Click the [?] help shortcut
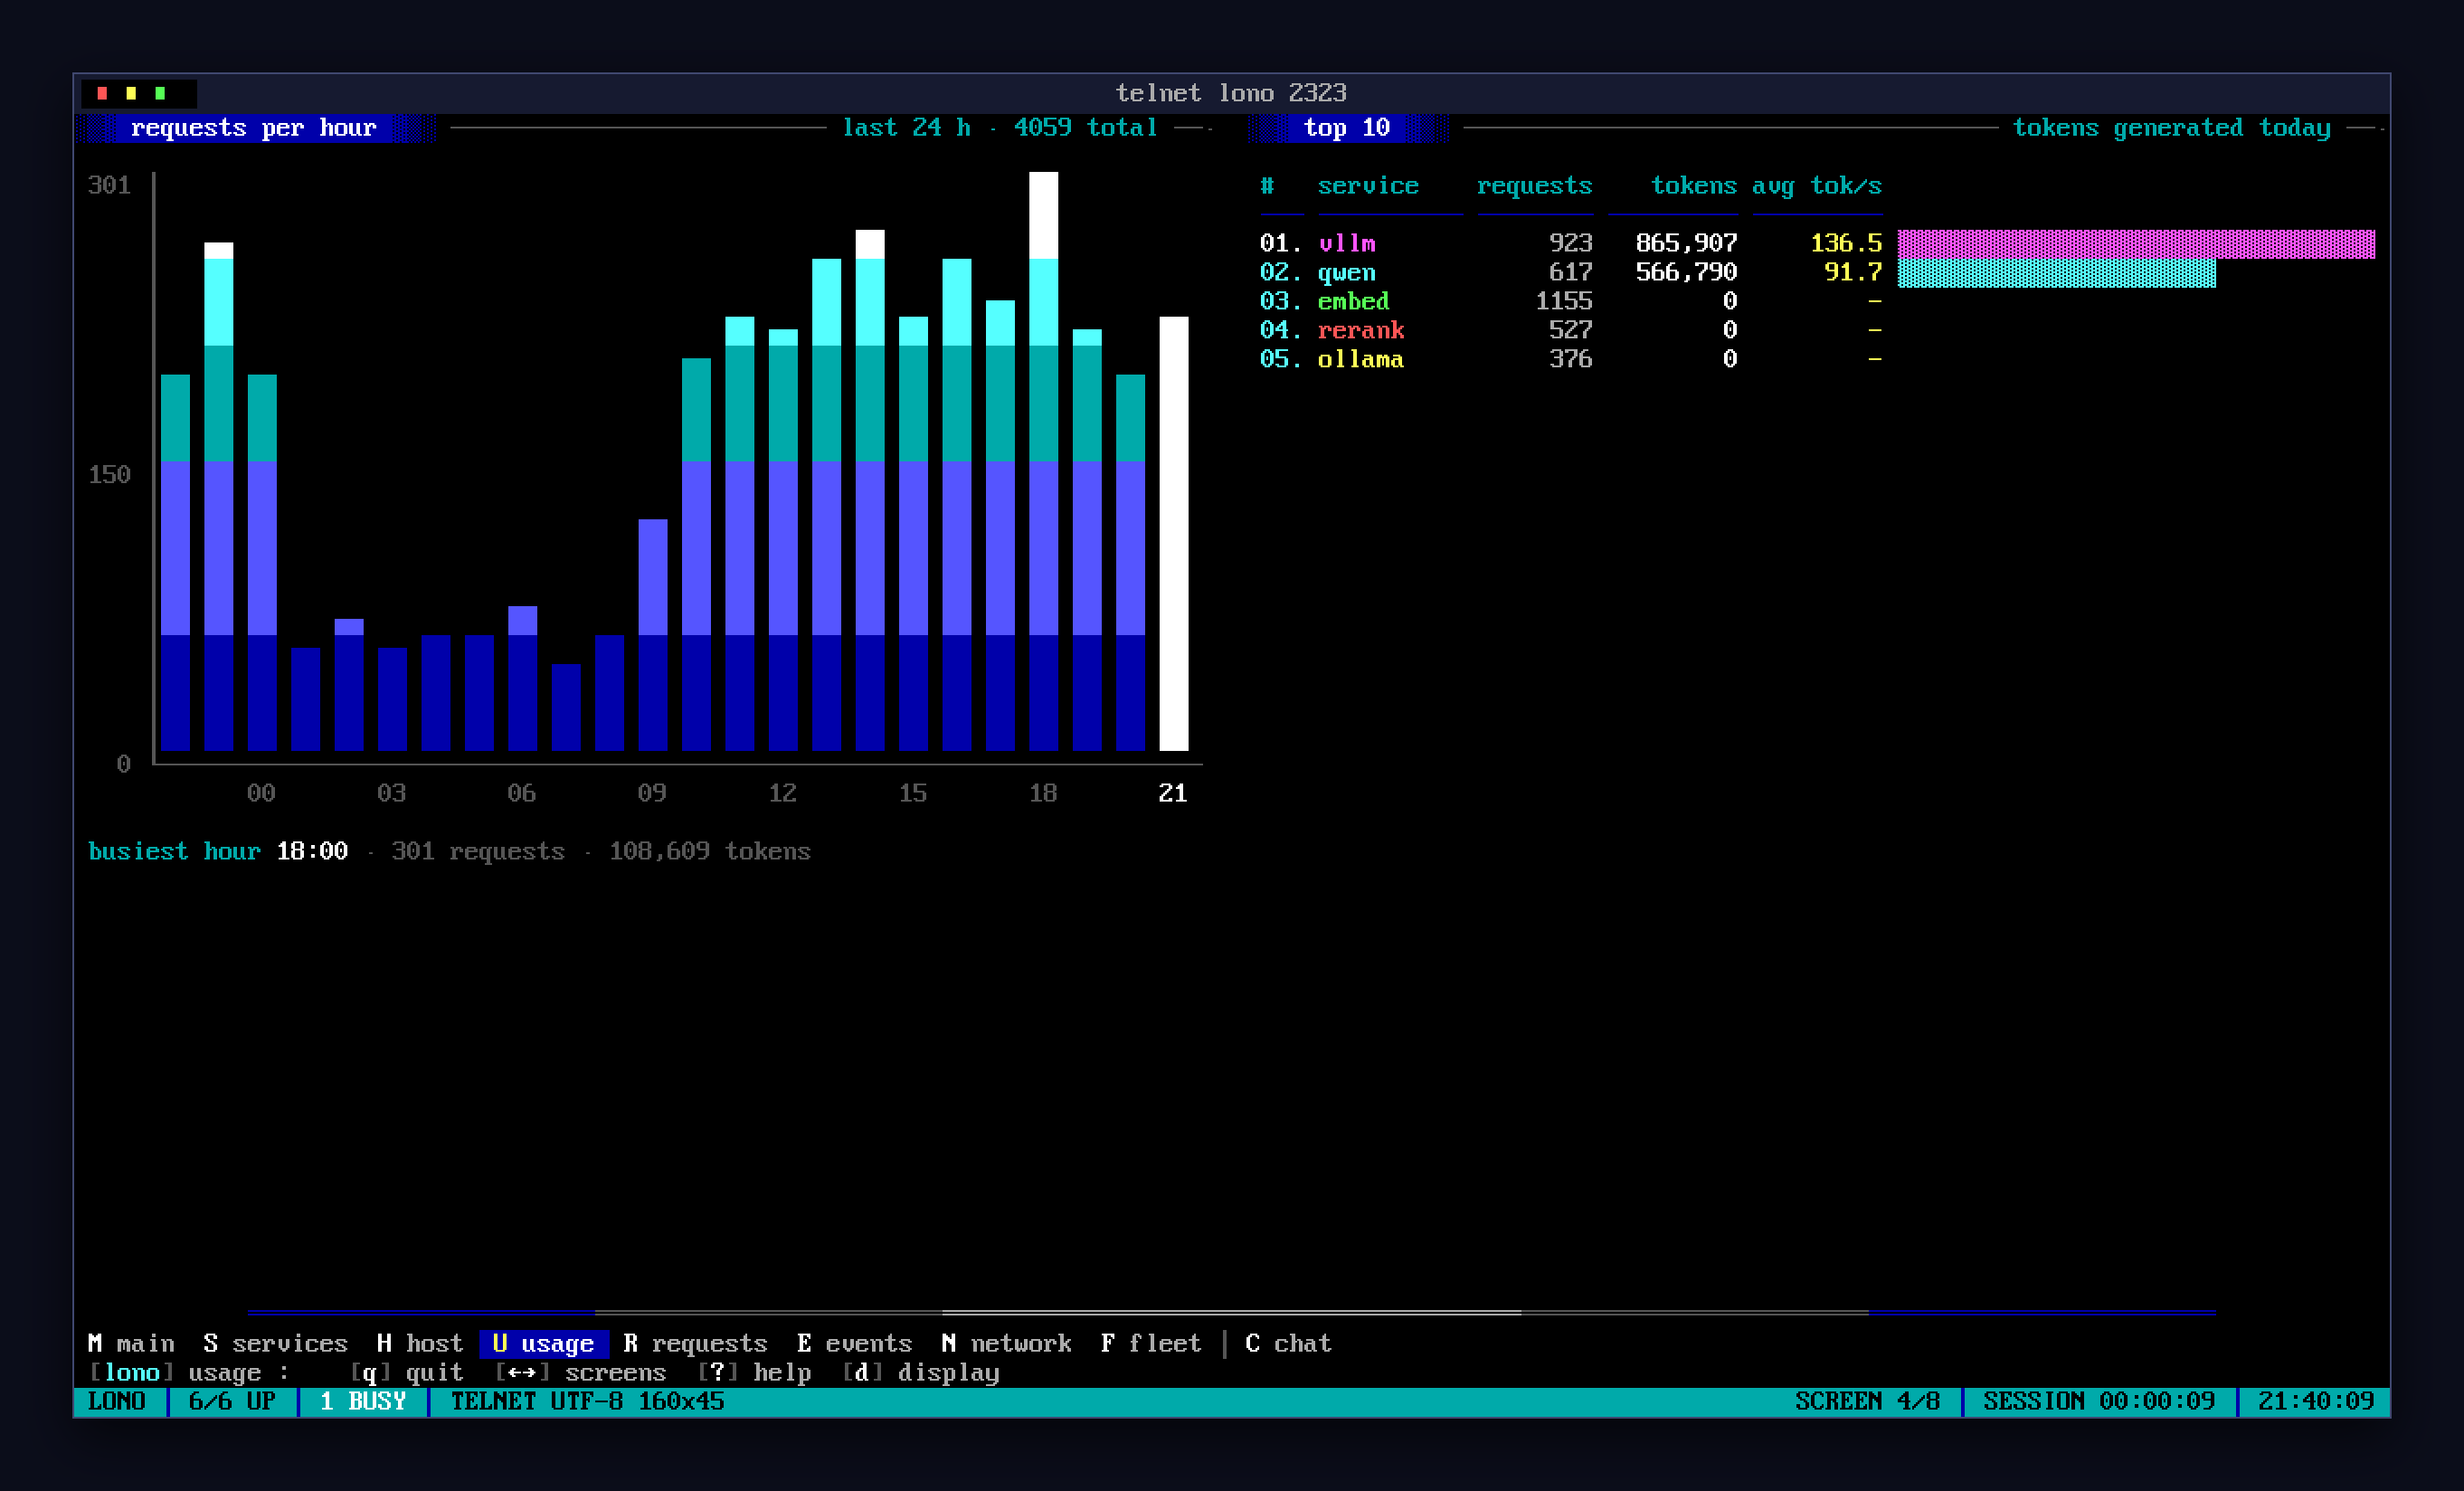2464x1491 pixels. point(754,1372)
